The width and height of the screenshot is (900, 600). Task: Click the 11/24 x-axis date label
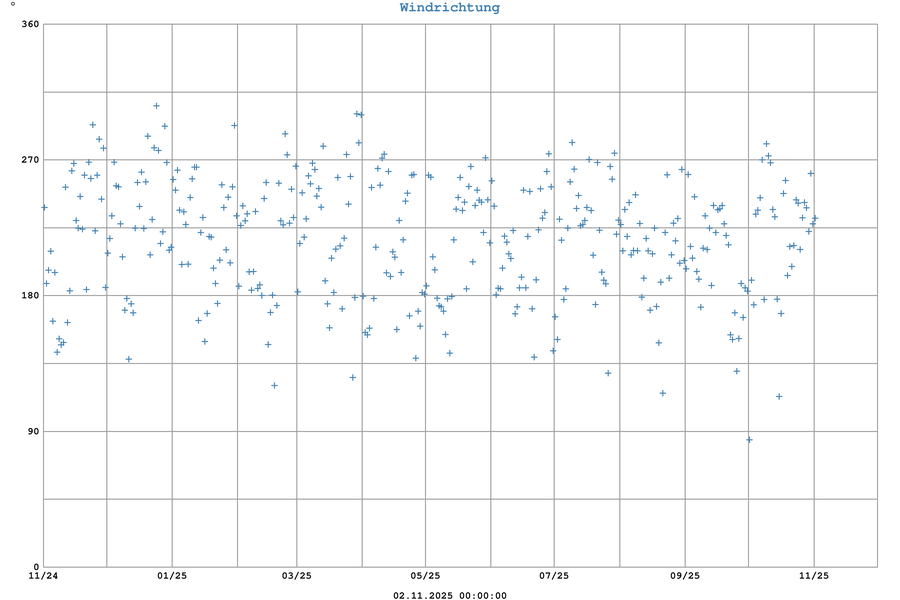[x=43, y=575]
